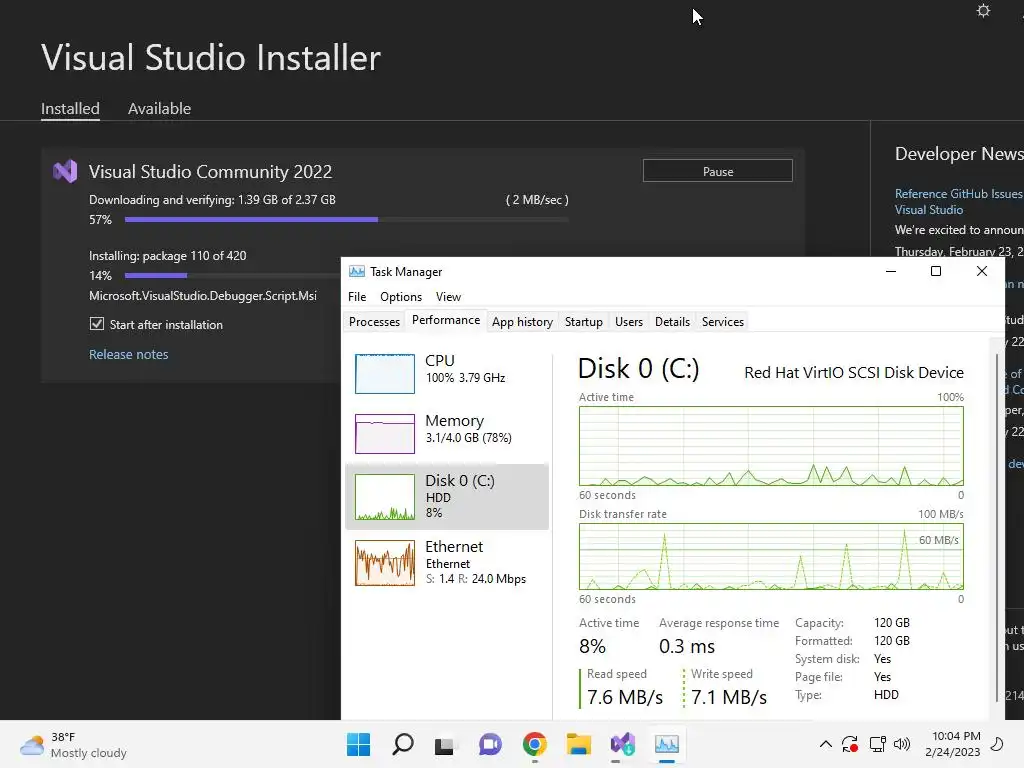
Task: Toggle Start after installation checkbox
Action: click(x=97, y=324)
